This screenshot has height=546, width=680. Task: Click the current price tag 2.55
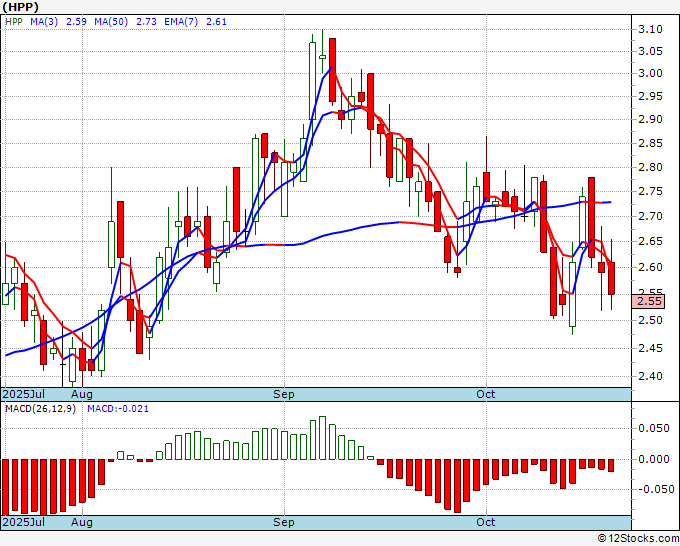tap(648, 301)
